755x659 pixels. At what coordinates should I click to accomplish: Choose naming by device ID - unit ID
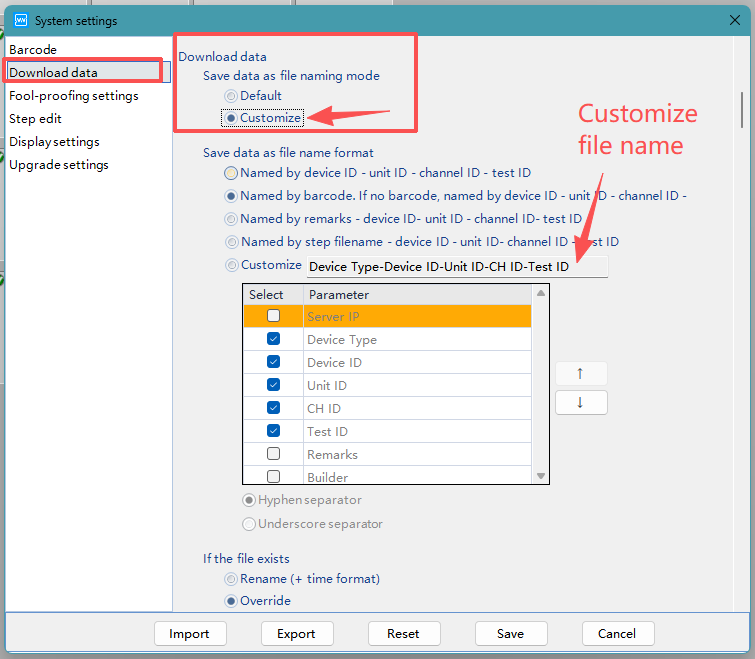pos(378,173)
